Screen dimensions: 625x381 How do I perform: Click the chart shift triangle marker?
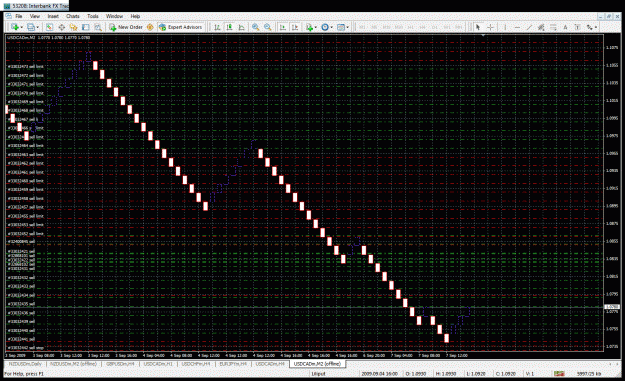click(x=483, y=35)
